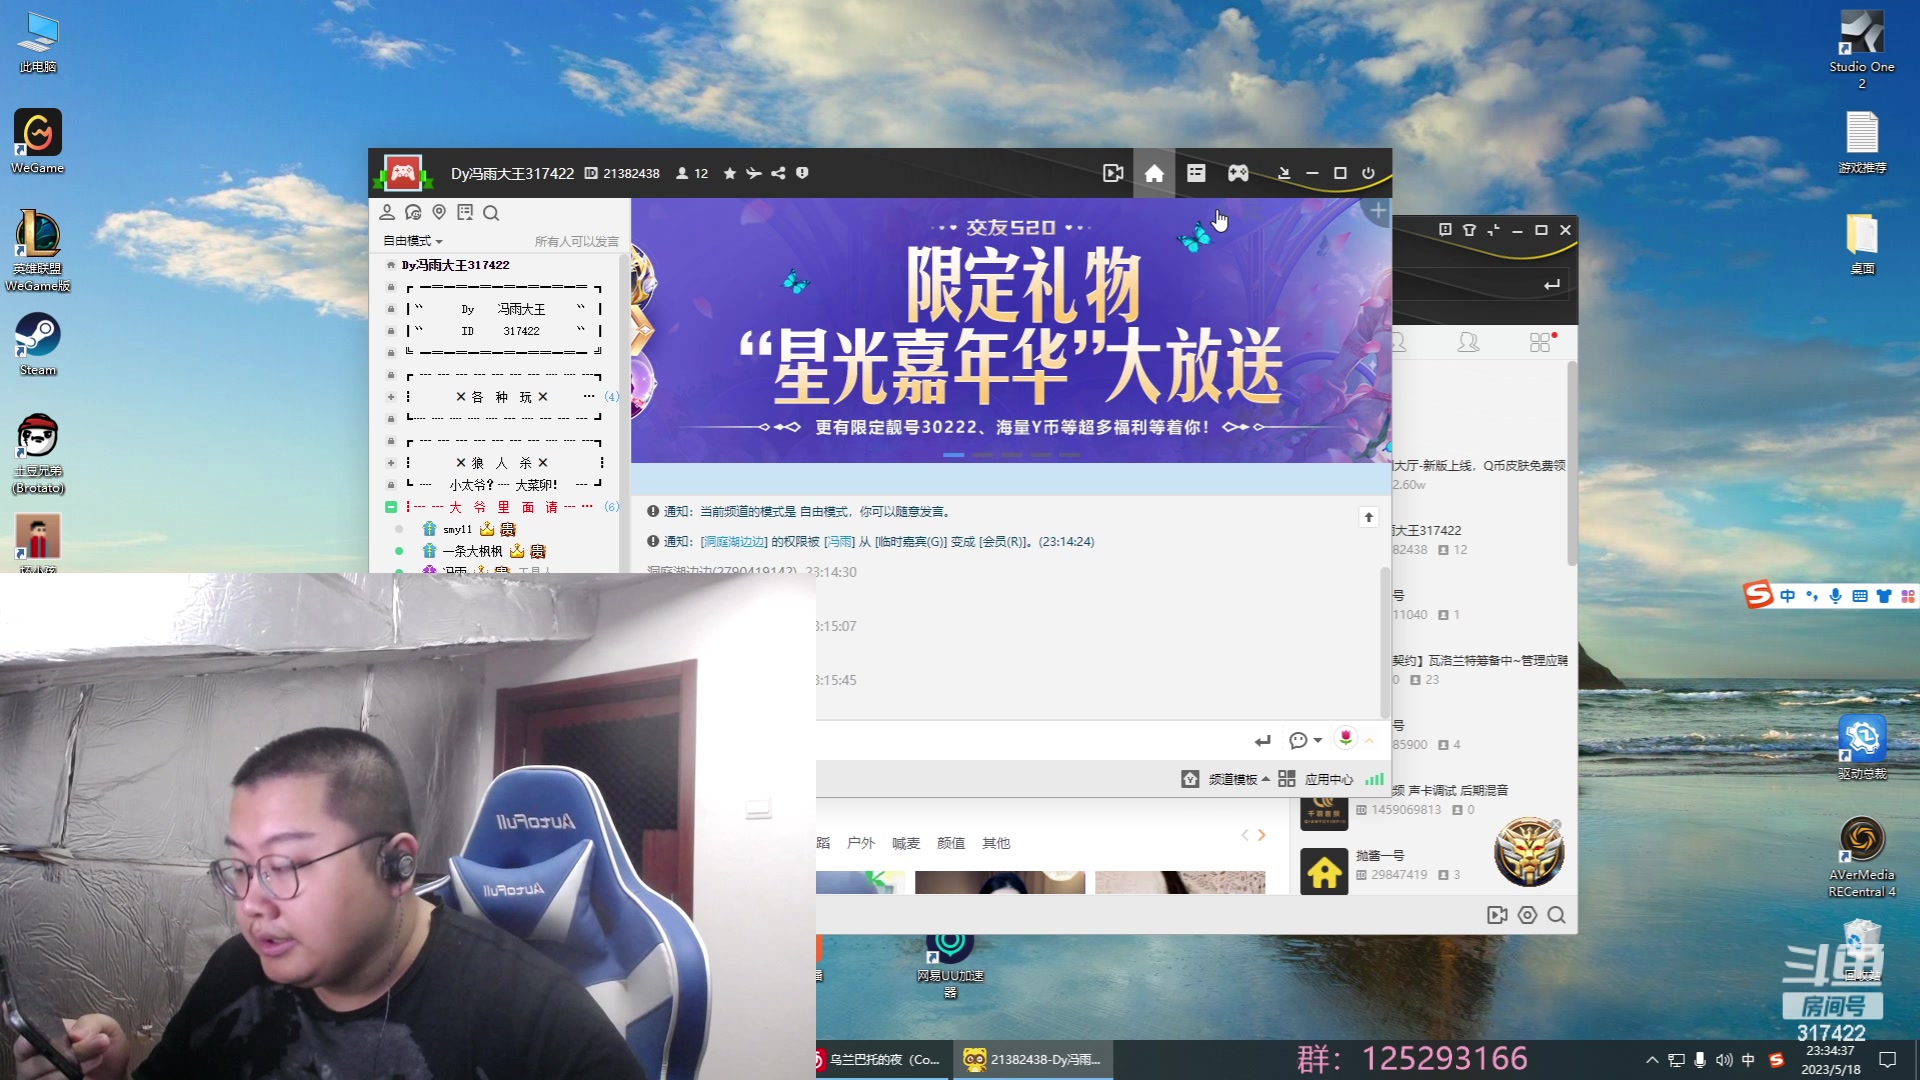Toggle the speaker volume in system tray
This screenshot has width=1920, height=1080.
pos(1723,1060)
